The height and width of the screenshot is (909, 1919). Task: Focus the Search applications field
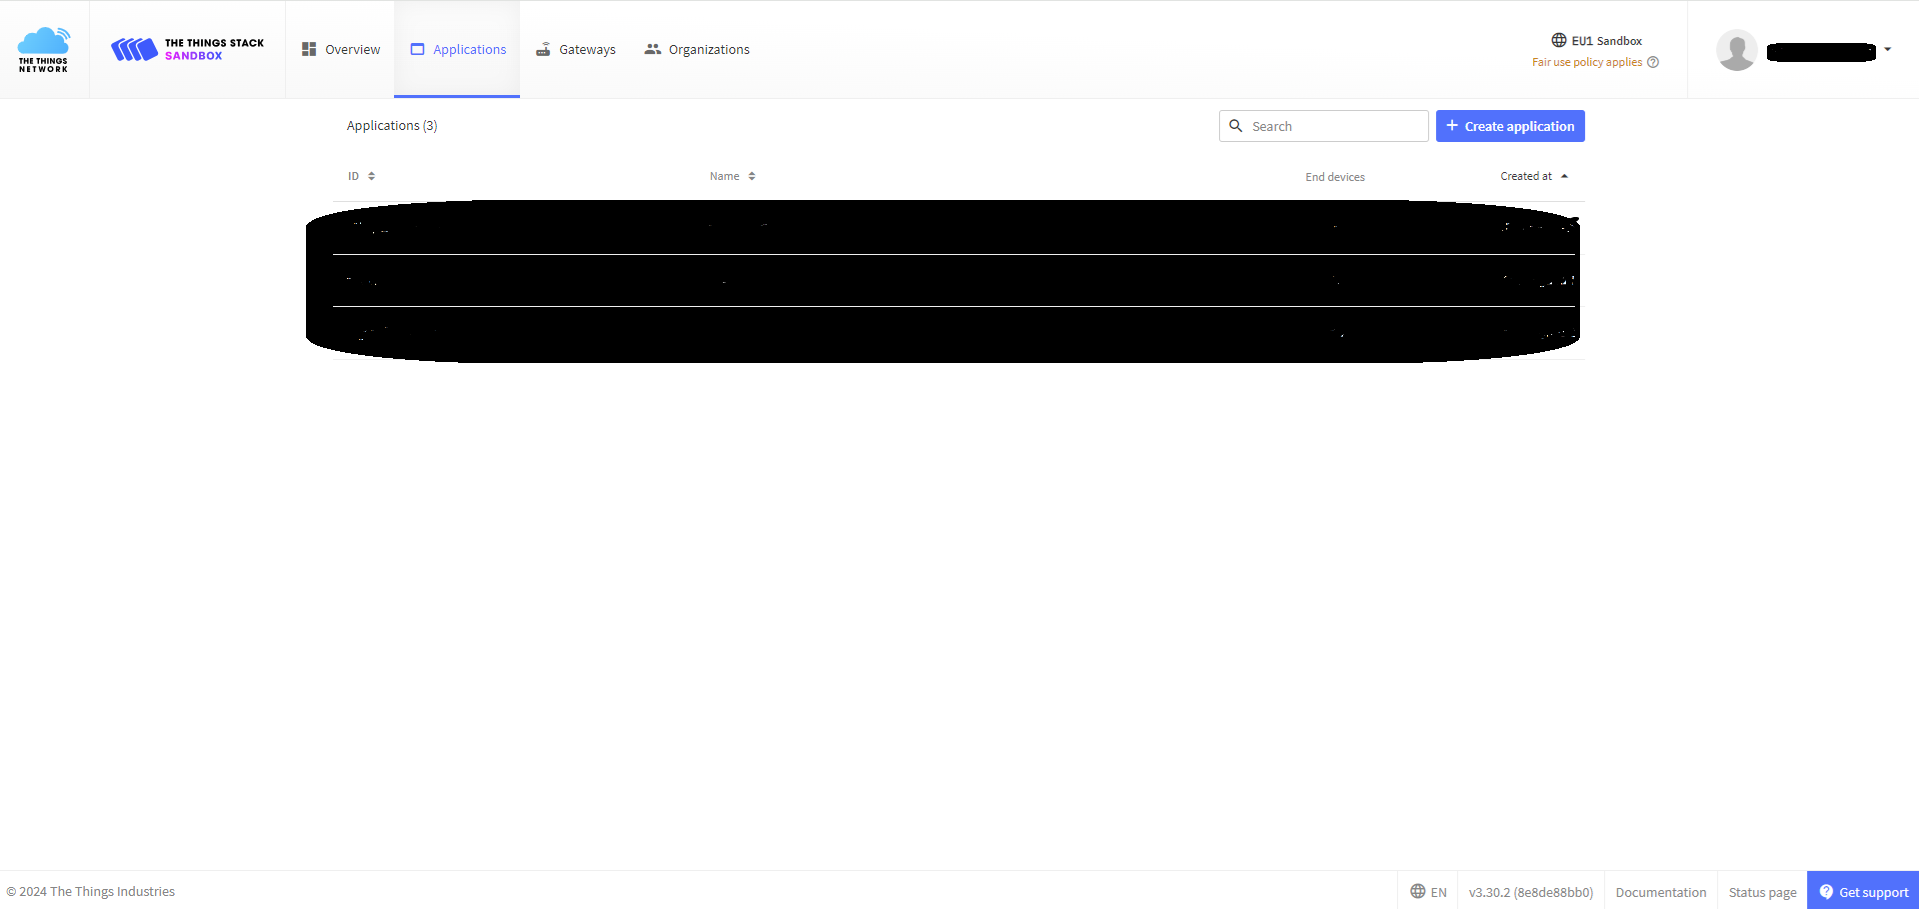(1323, 126)
